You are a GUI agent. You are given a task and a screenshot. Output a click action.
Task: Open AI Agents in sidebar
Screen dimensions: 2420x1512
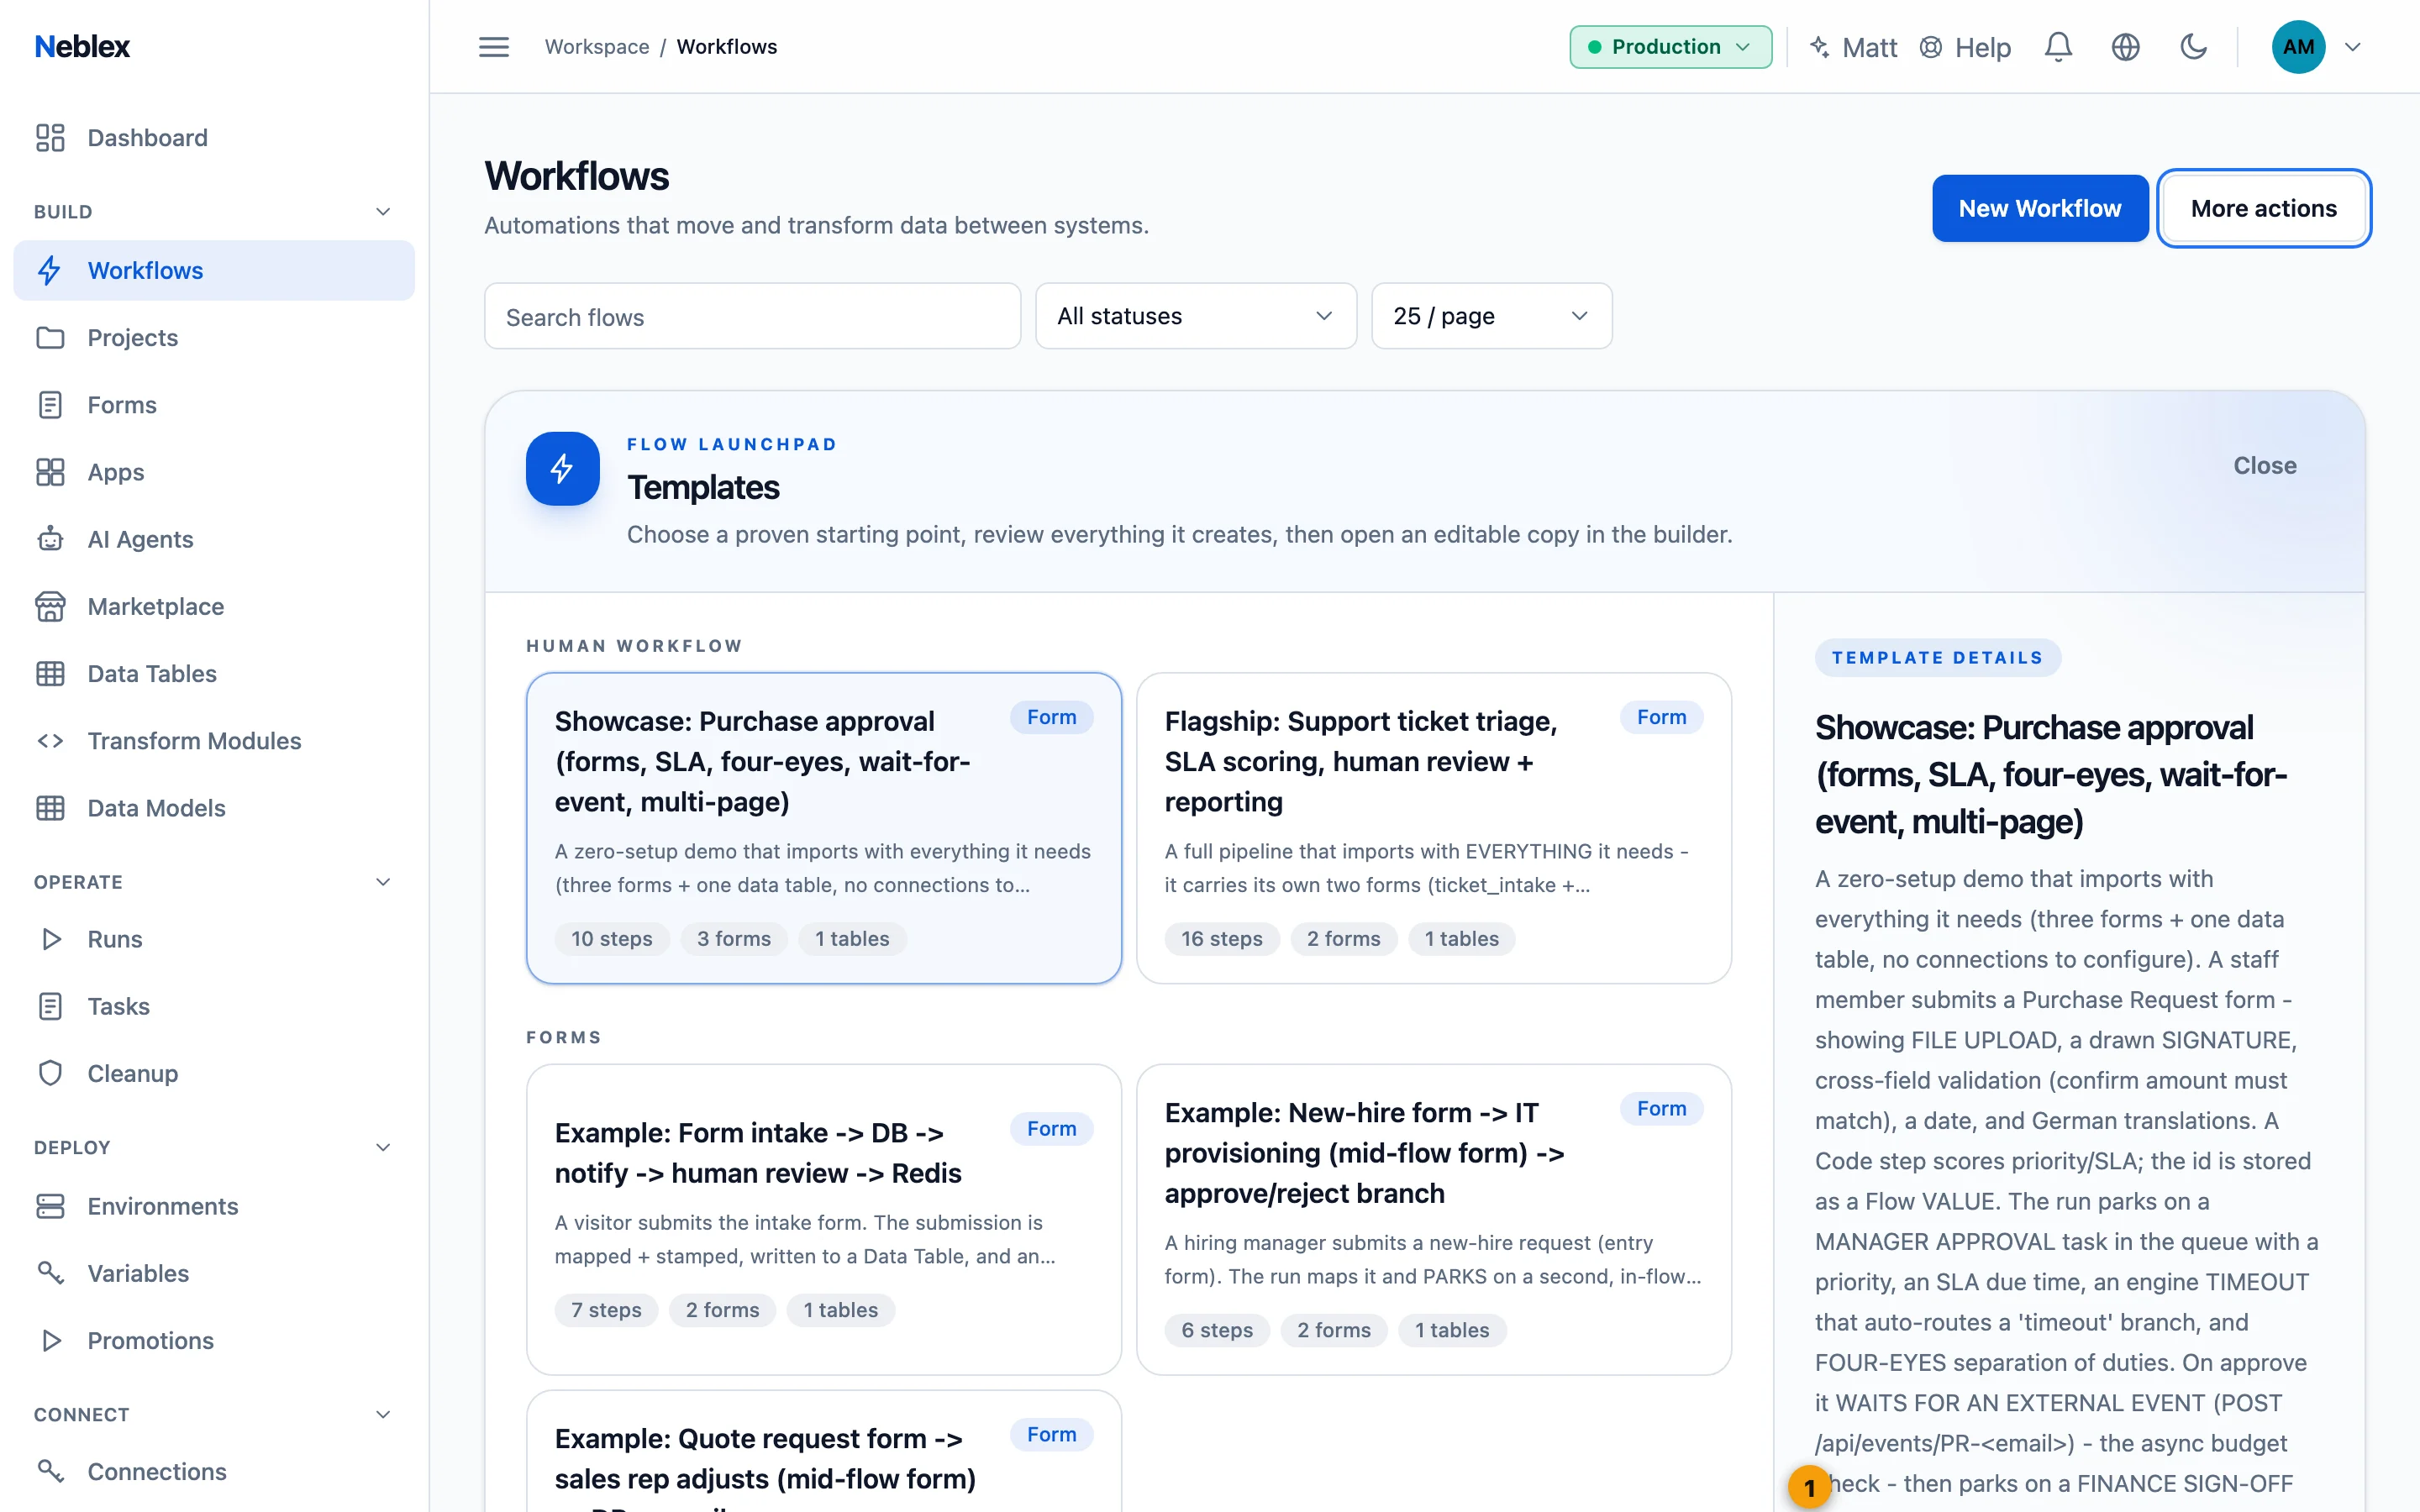pyautogui.click(x=214, y=539)
